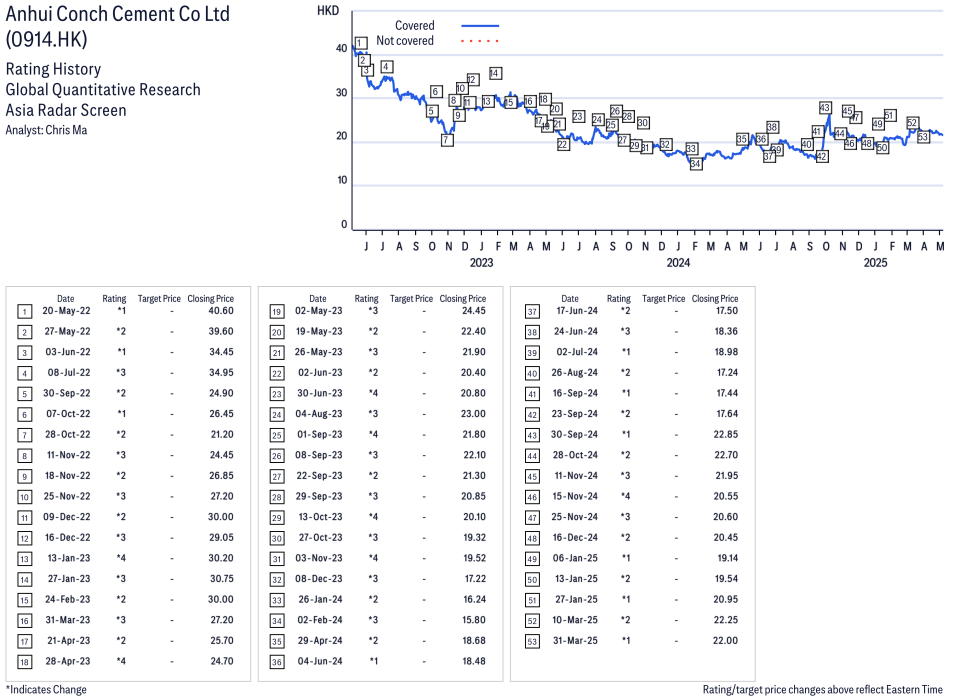Click the 2023 year label on the x-axis

click(481, 263)
